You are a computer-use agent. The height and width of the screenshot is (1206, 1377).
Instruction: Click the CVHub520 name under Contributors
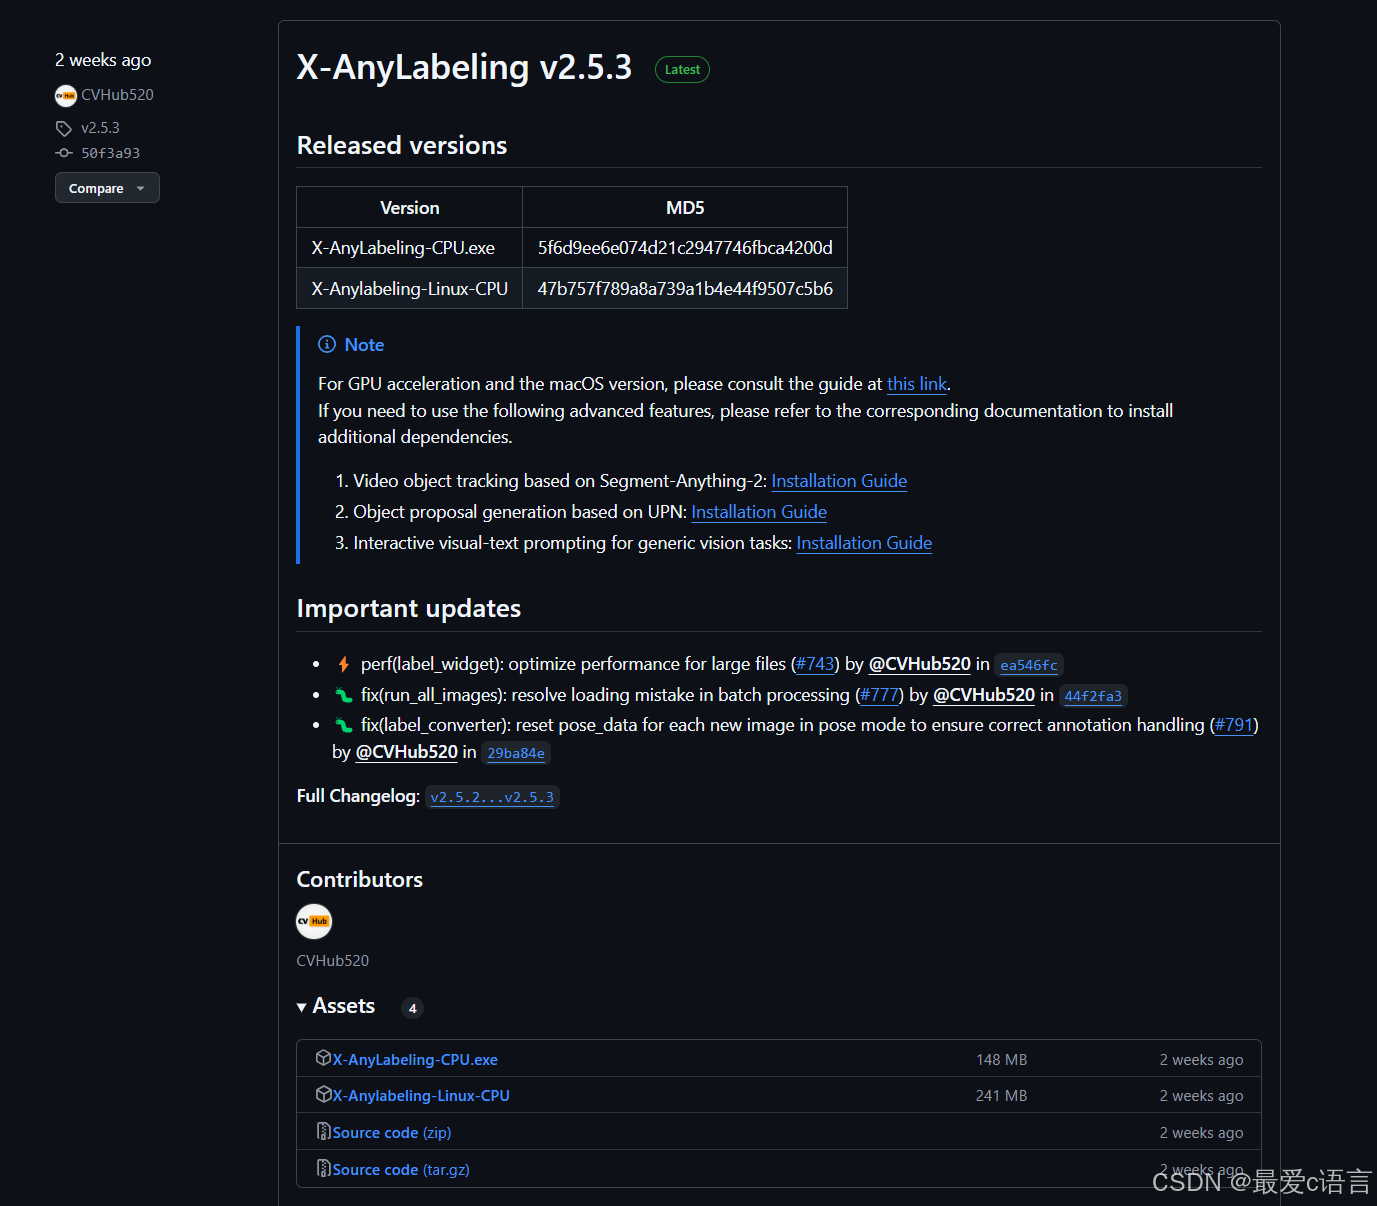333,960
